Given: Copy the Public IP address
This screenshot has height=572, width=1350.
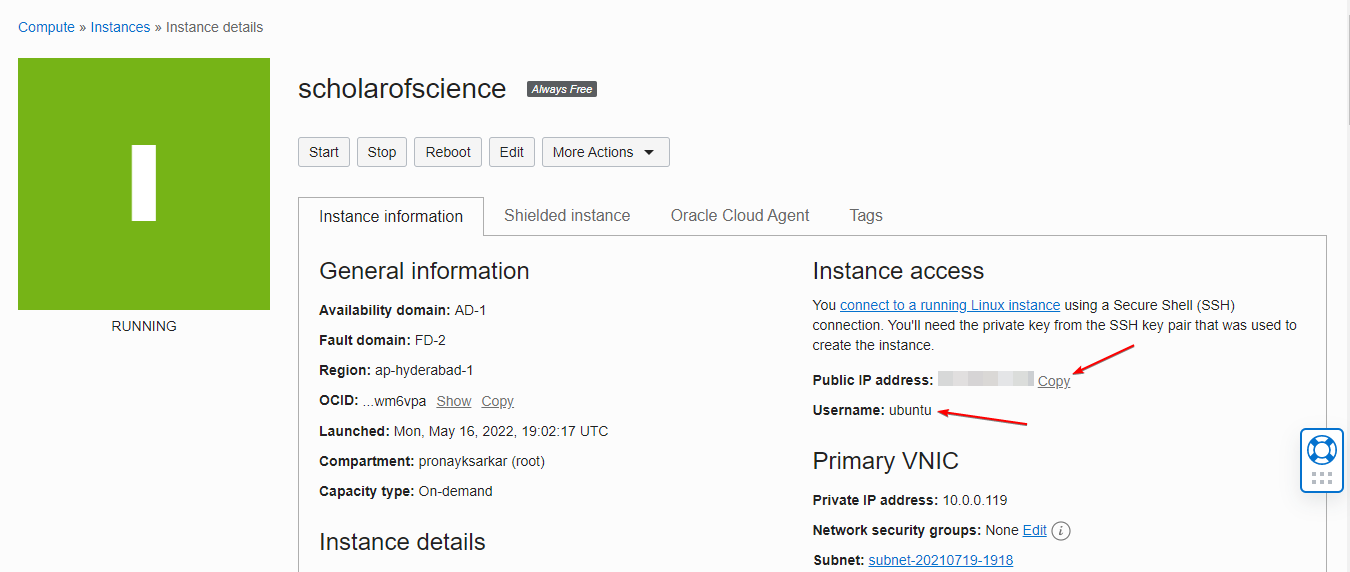Looking at the screenshot, I should click(x=1054, y=381).
